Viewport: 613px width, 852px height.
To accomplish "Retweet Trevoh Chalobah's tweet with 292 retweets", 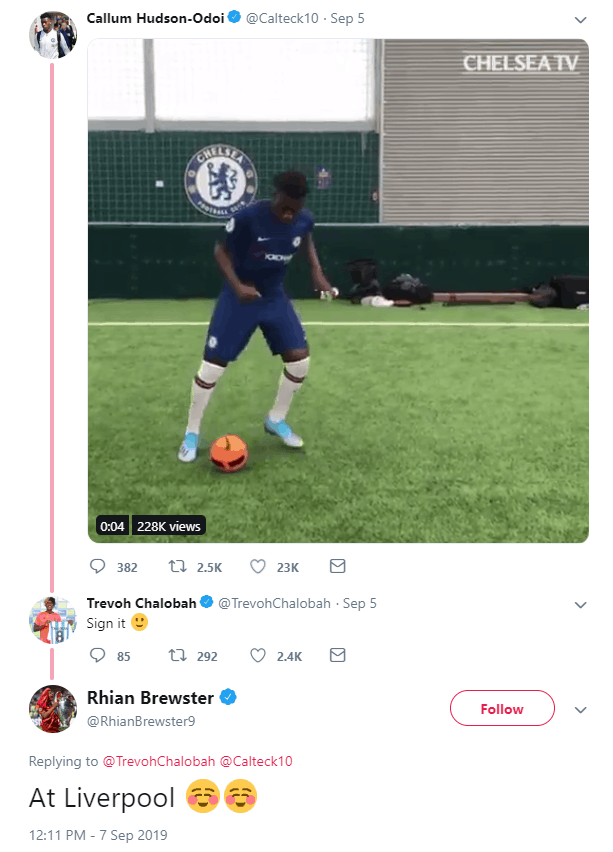I will (x=177, y=655).
